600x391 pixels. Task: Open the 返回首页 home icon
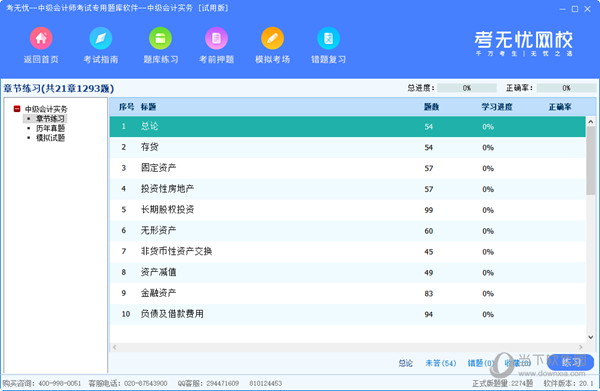click(x=41, y=38)
